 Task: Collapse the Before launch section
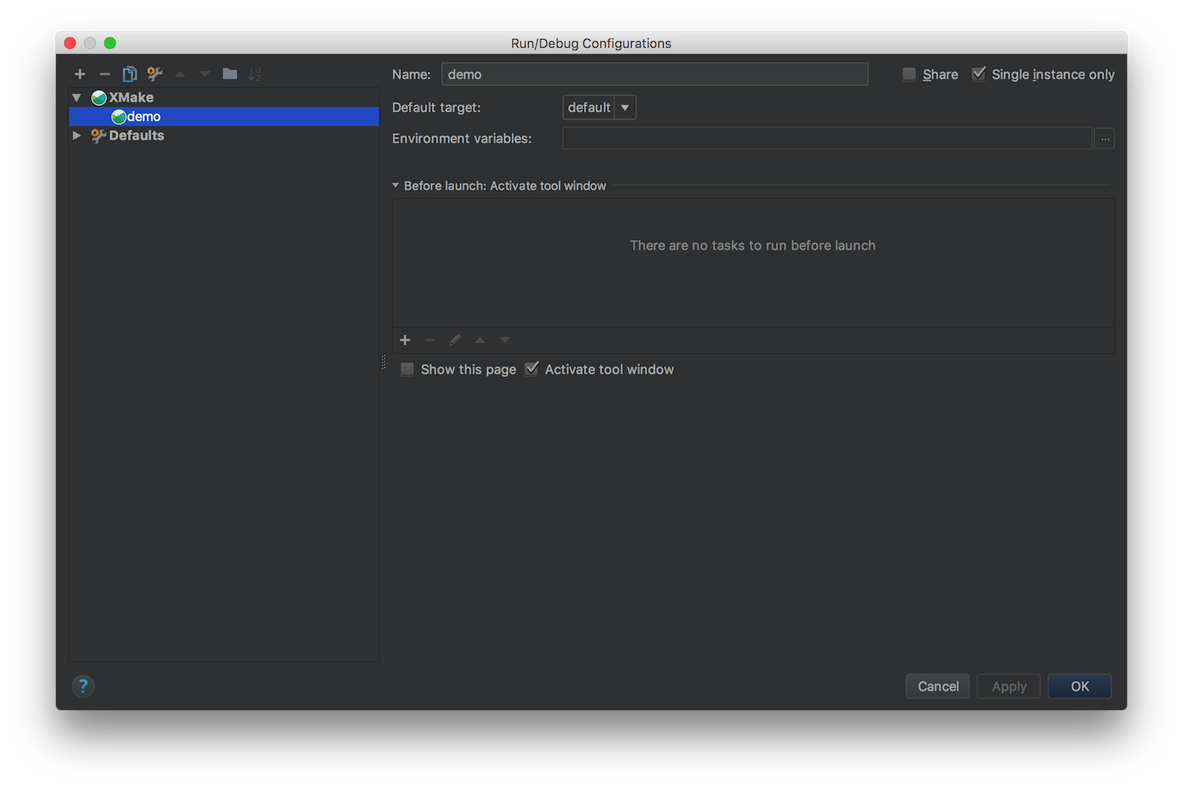(395, 186)
